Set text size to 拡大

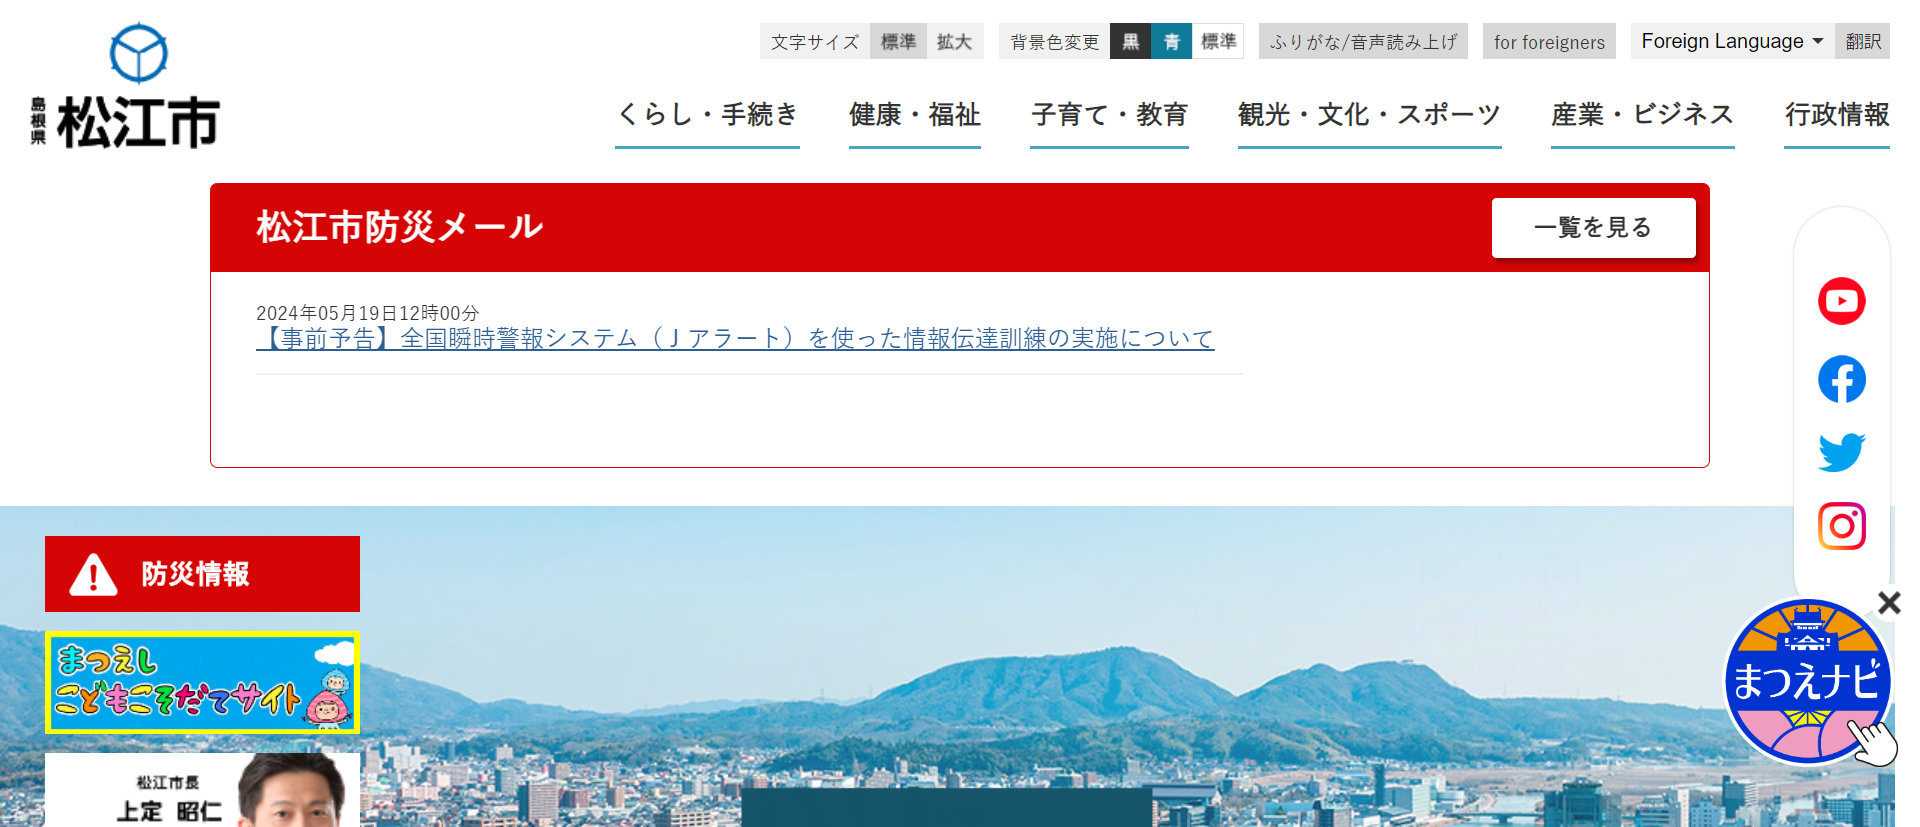(955, 41)
